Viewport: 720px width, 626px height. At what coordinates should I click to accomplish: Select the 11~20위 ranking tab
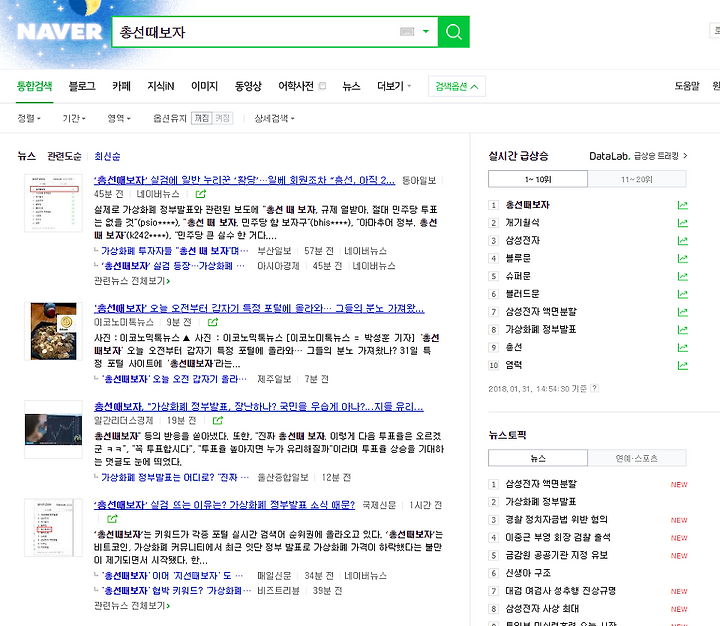click(636, 179)
